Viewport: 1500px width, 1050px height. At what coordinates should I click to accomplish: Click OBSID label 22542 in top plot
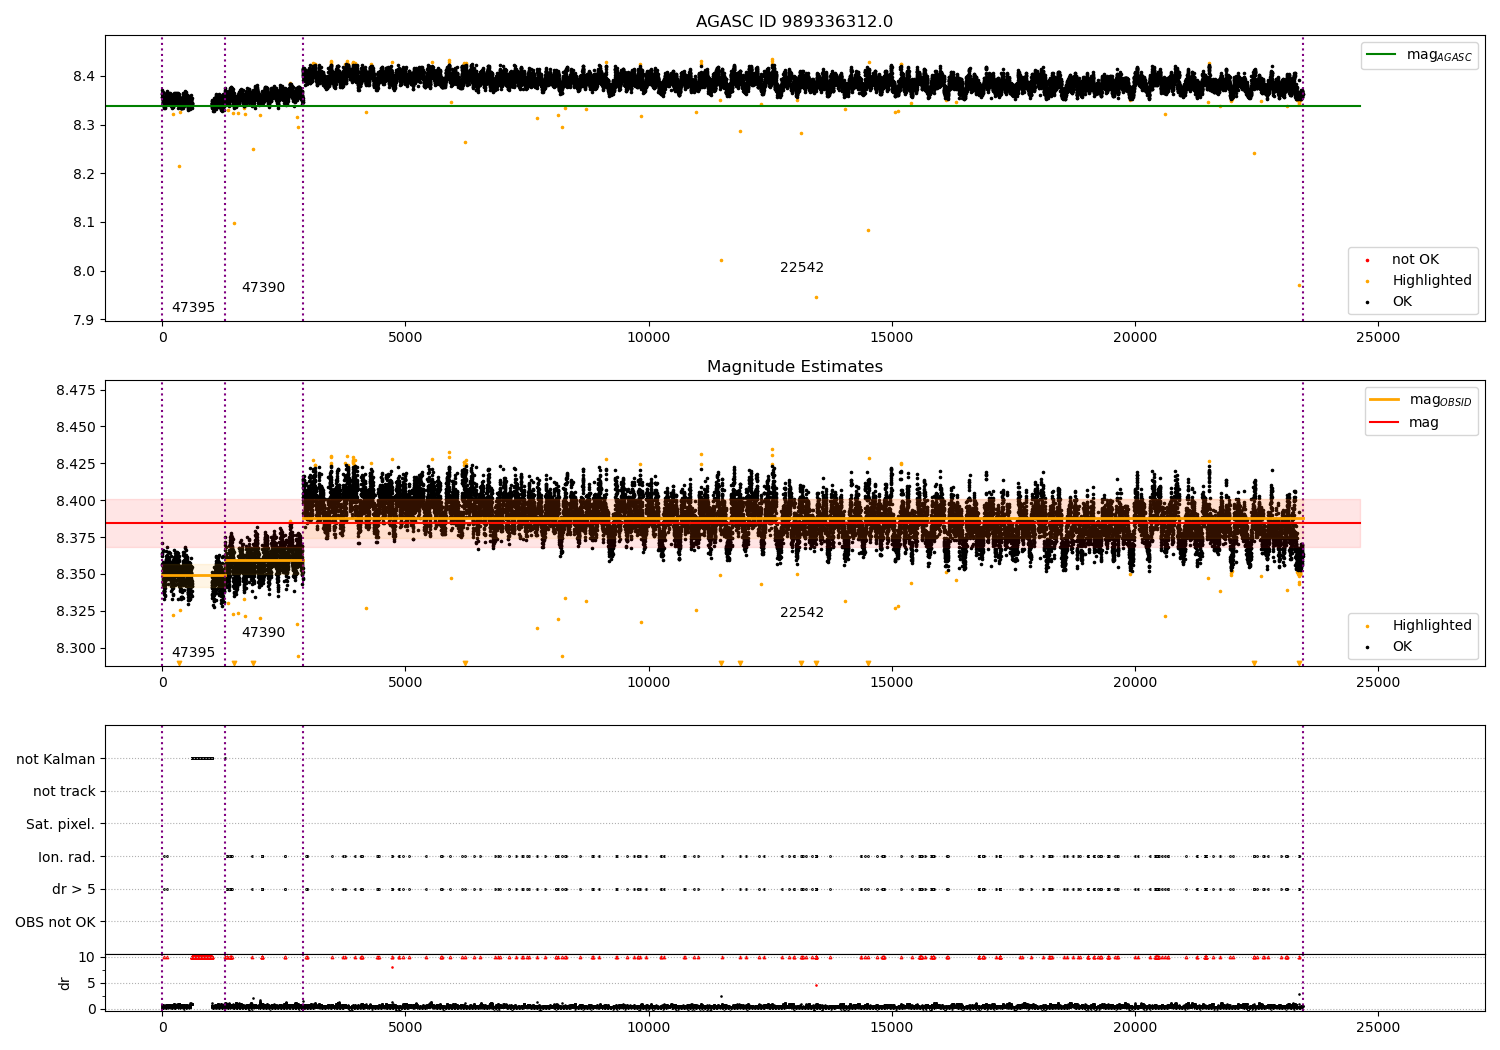[802, 268]
